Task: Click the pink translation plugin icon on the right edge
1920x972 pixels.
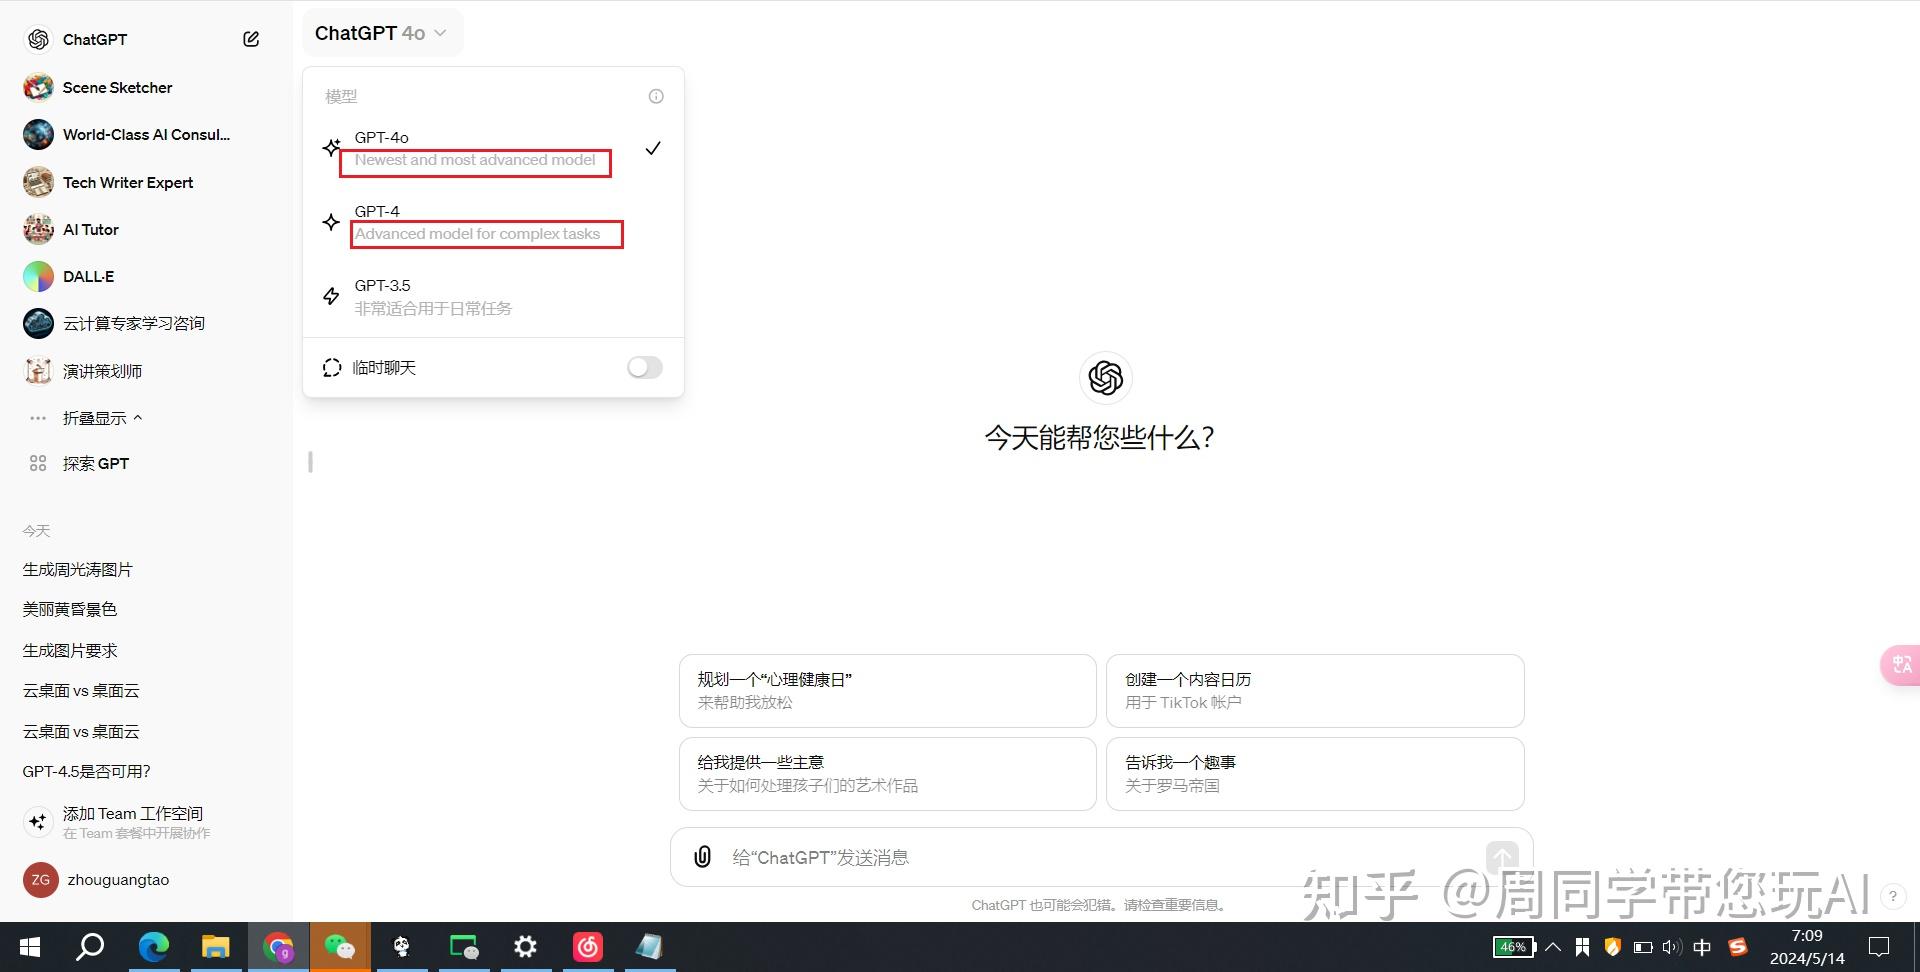Action: [x=1900, y=664]
